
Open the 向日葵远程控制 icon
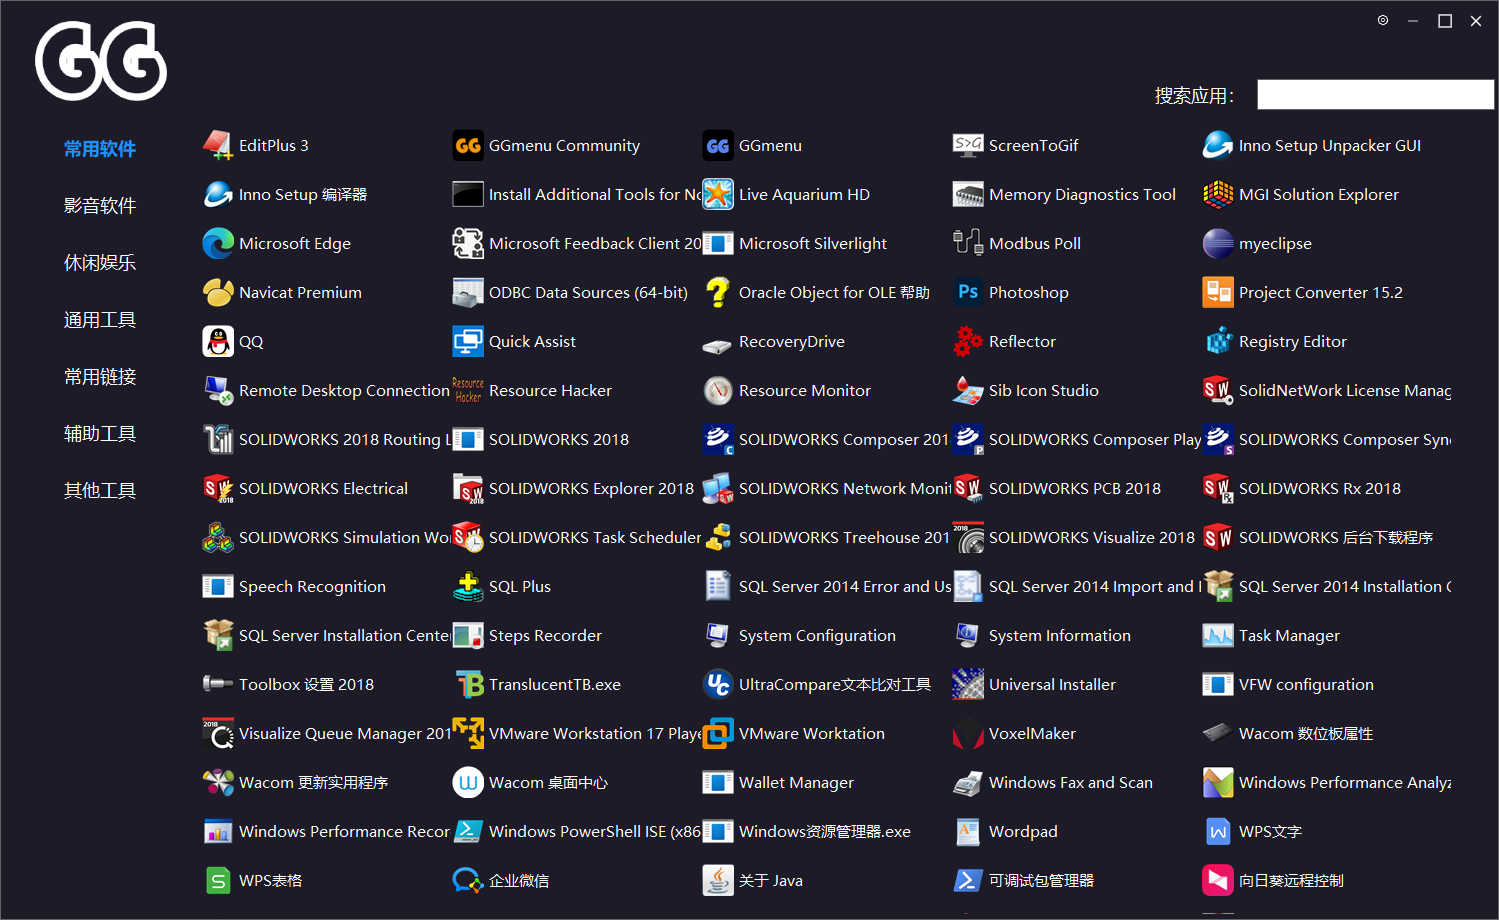pyautogui.click(x=1218, y=880)
